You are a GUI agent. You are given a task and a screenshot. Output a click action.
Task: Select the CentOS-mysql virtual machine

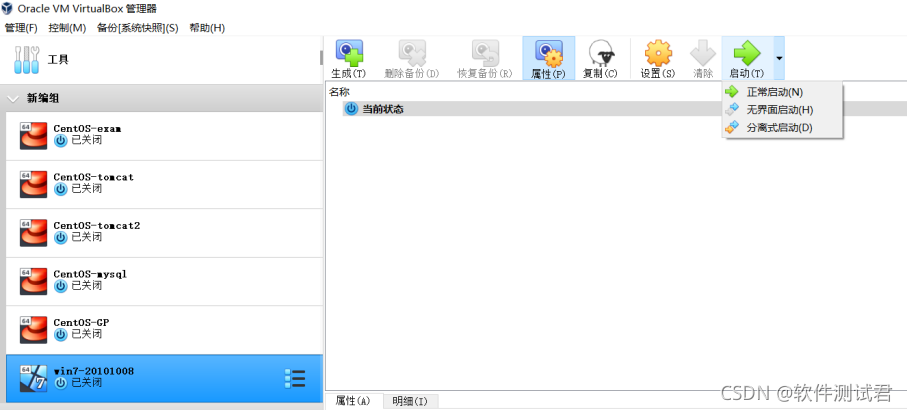164,281
